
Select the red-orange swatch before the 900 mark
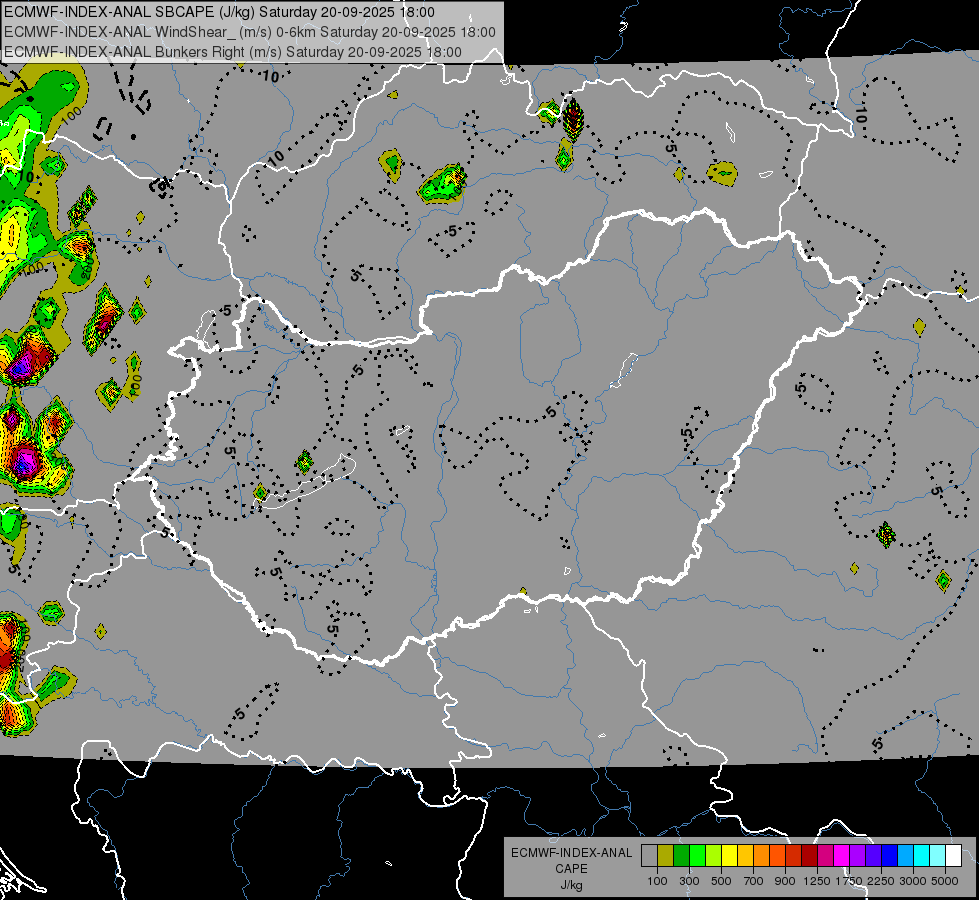click(x=777, y=856)
